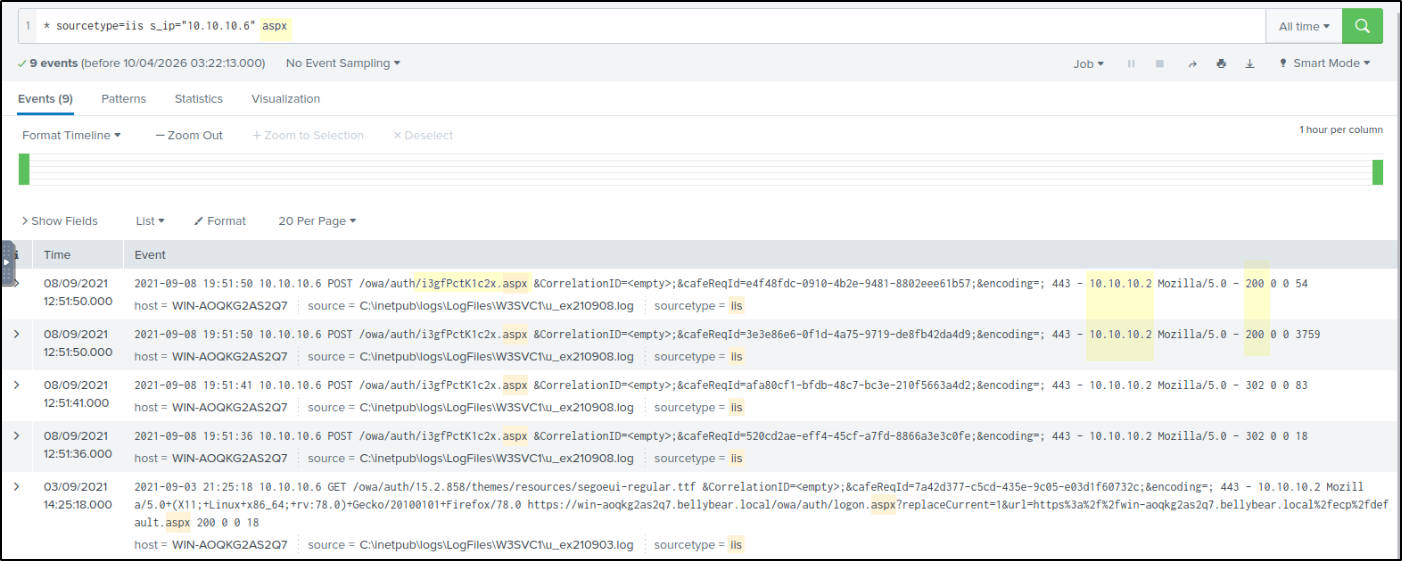Export results with the download icon
The width and height of the screenshot is (1402, 561).
tap(1250, 64)
